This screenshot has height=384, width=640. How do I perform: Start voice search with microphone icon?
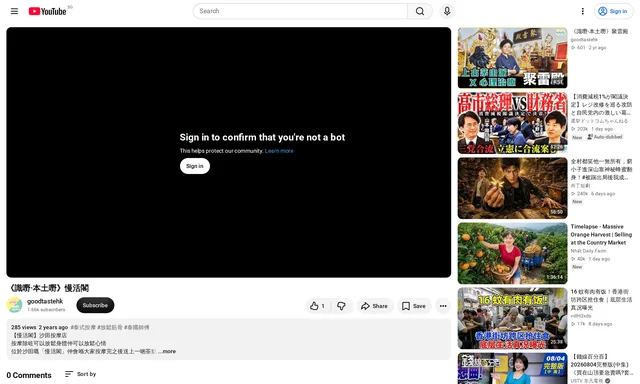point(447,11)
